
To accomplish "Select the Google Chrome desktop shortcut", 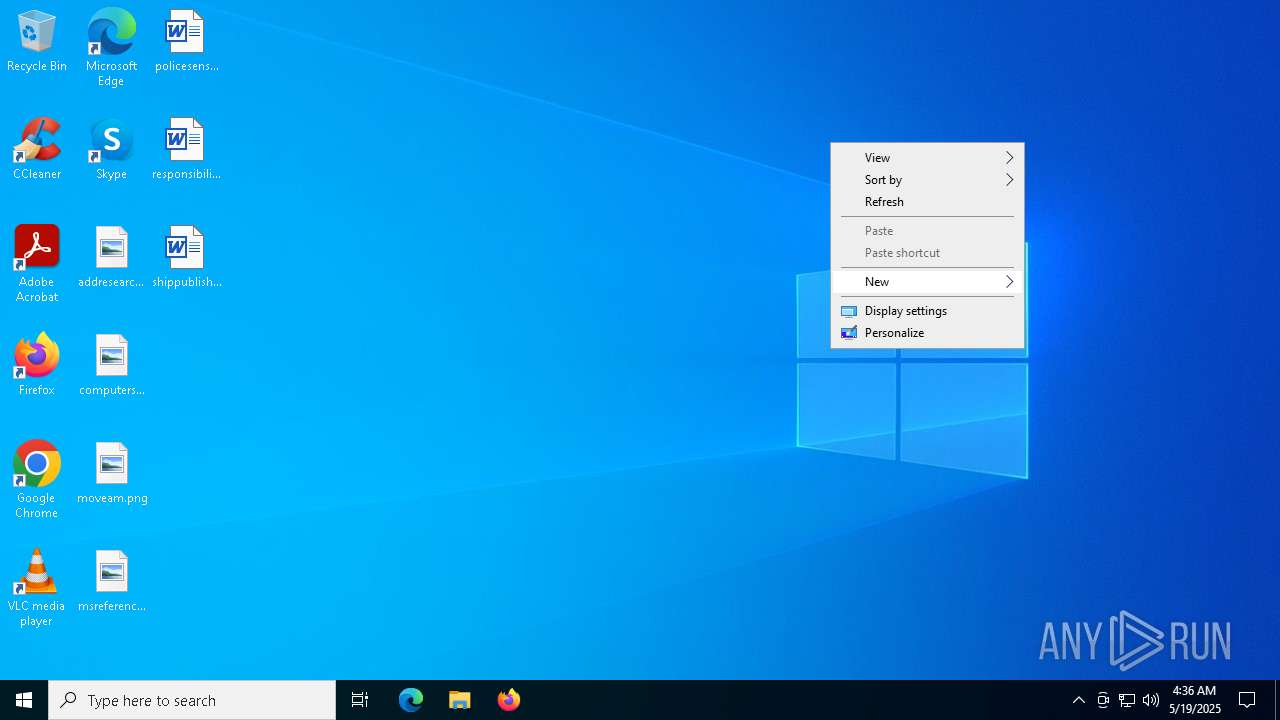I will 37,480.
